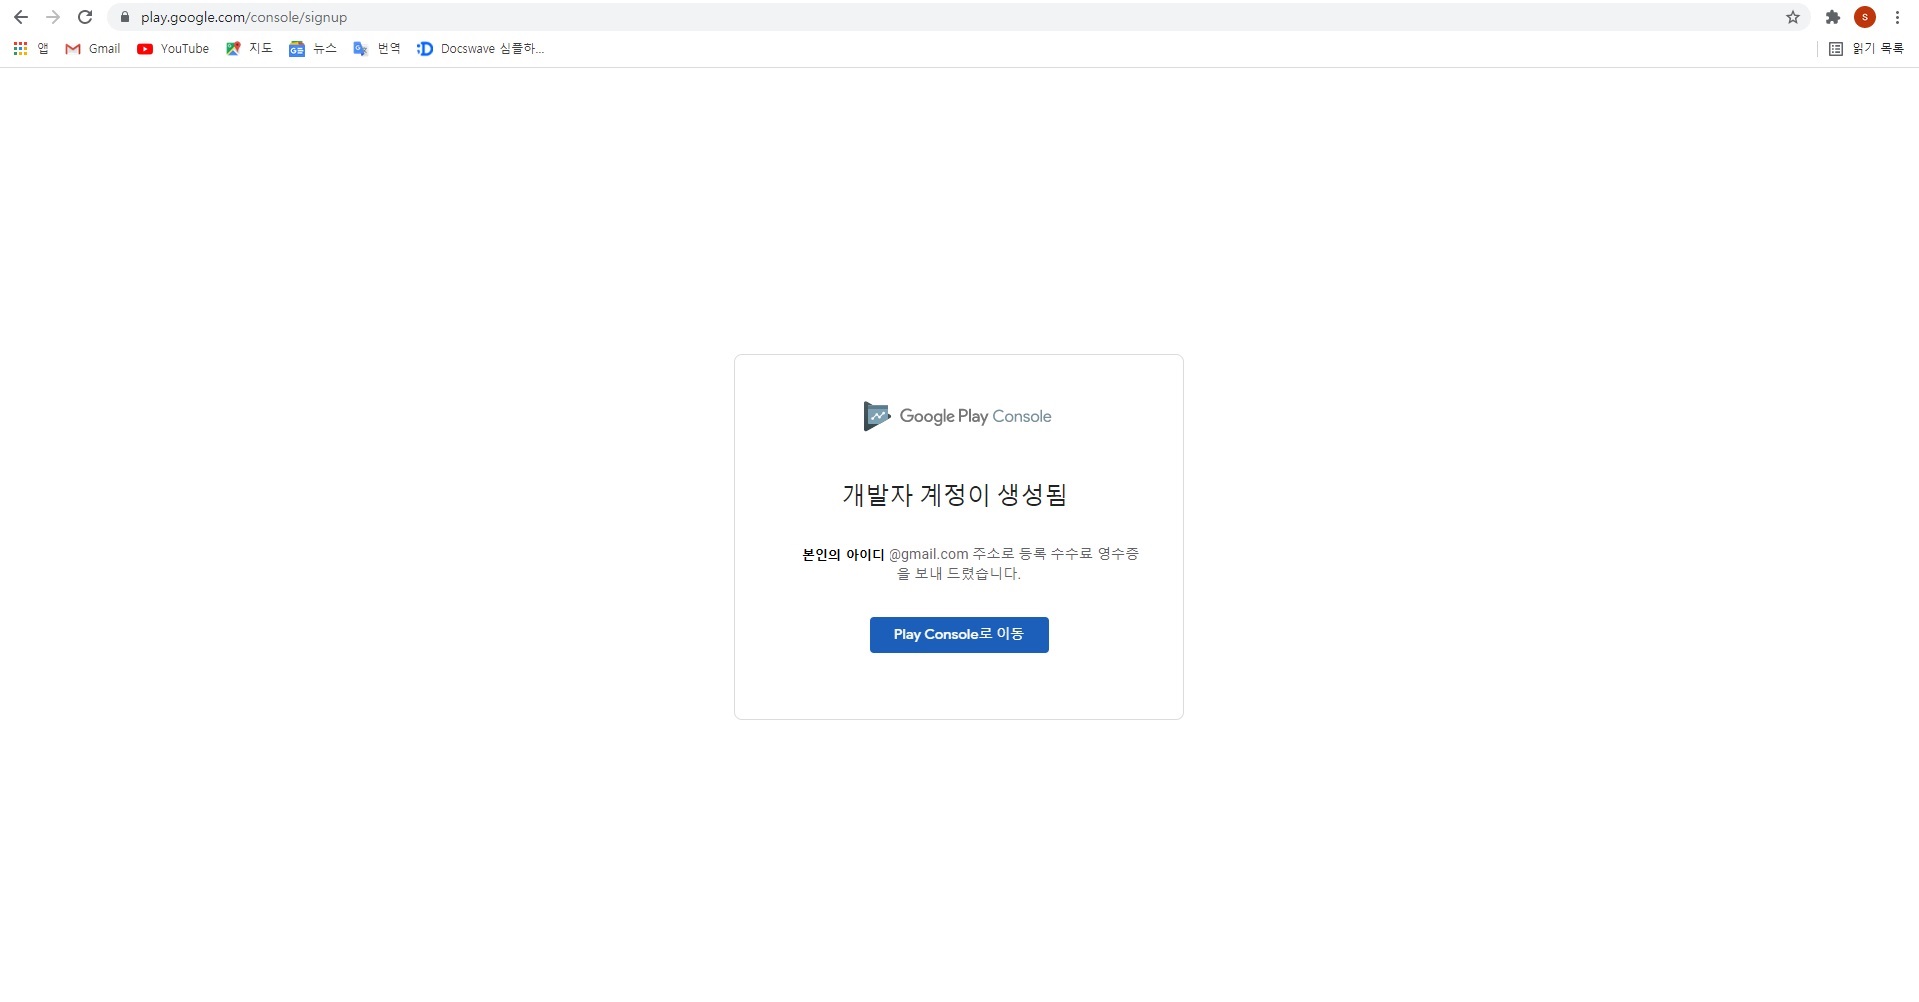This screenshot has width=1919, height=1002.
Task: Open the 뉴스 news bookmark
Action: coord(313,48)
